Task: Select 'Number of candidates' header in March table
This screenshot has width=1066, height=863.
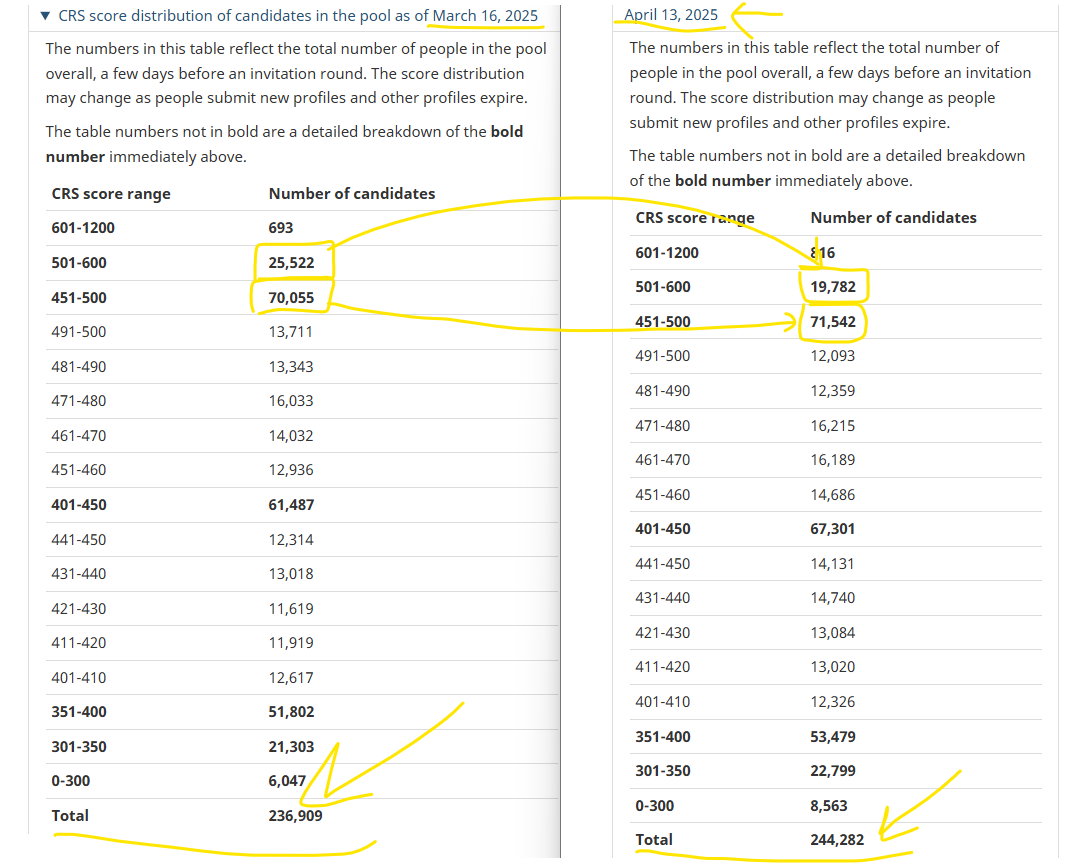Action: (351, 194)
